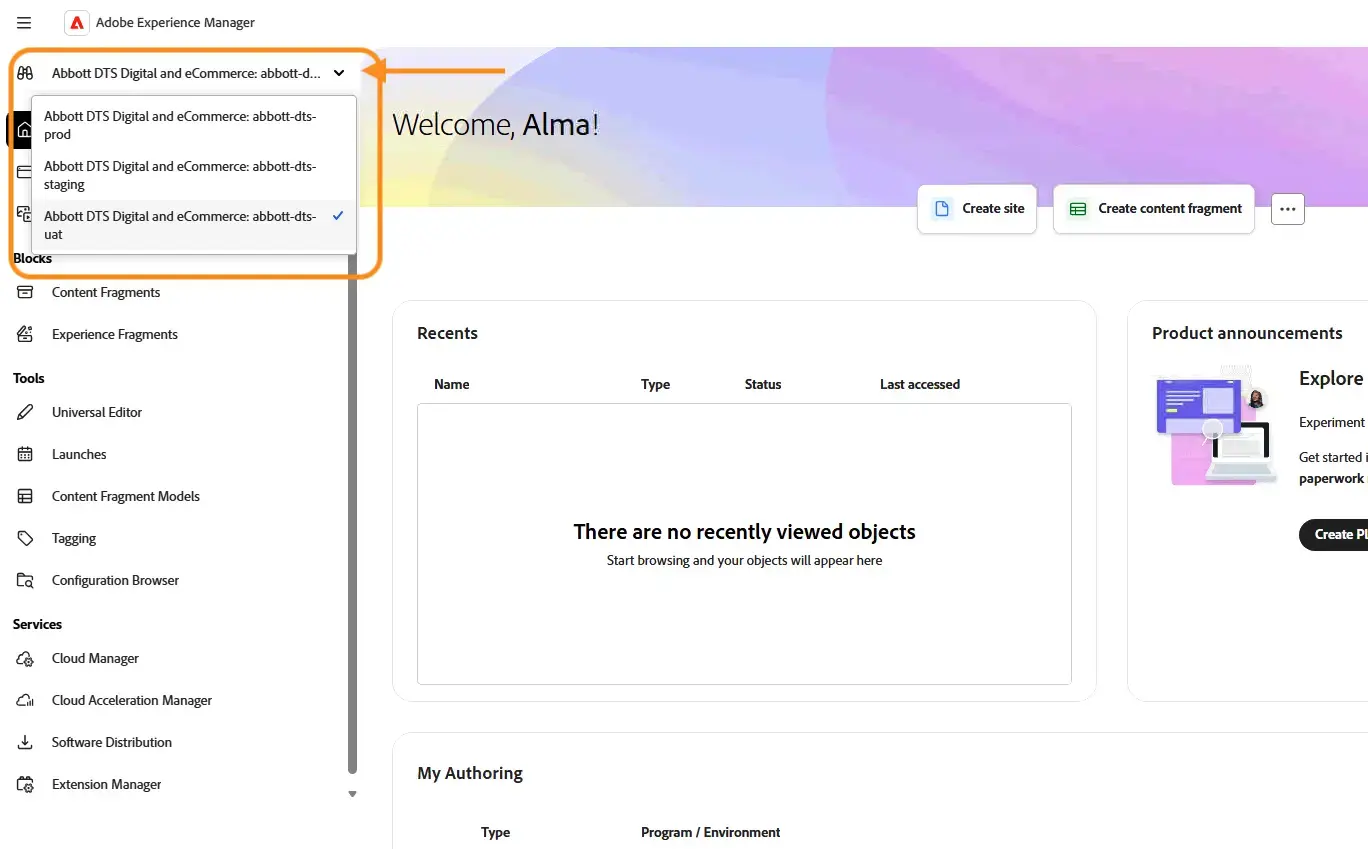Screen dimensions: 1368x849
Task: Open Extension Manager via its icon
Action: (26, 784)
